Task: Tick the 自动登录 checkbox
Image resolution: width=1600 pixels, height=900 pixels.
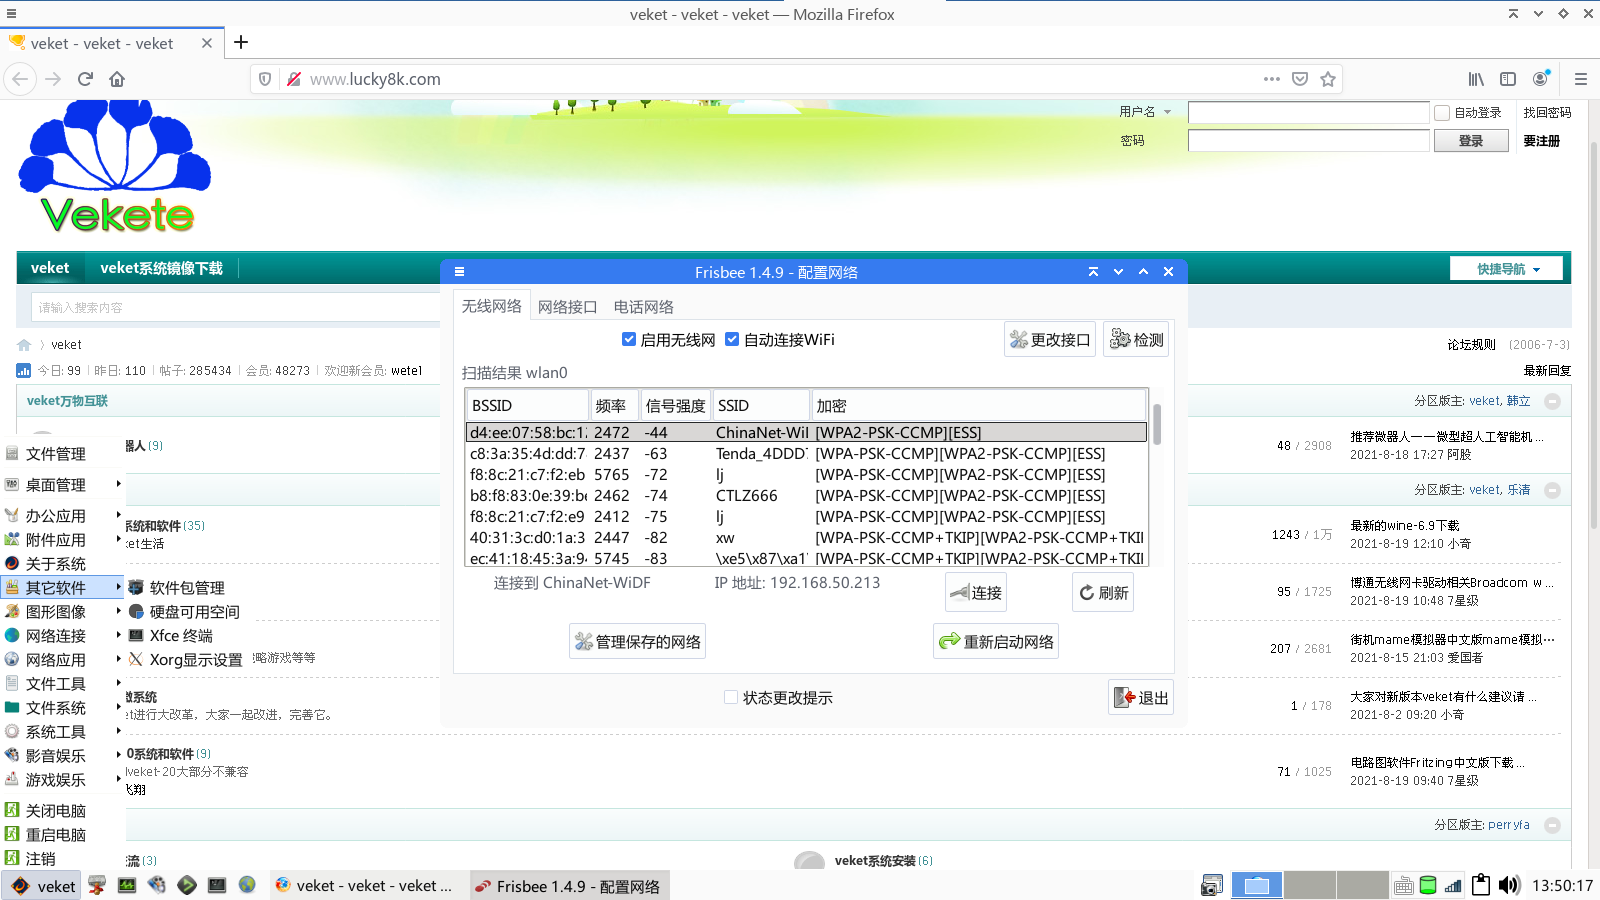Action: pos(1442,113)
